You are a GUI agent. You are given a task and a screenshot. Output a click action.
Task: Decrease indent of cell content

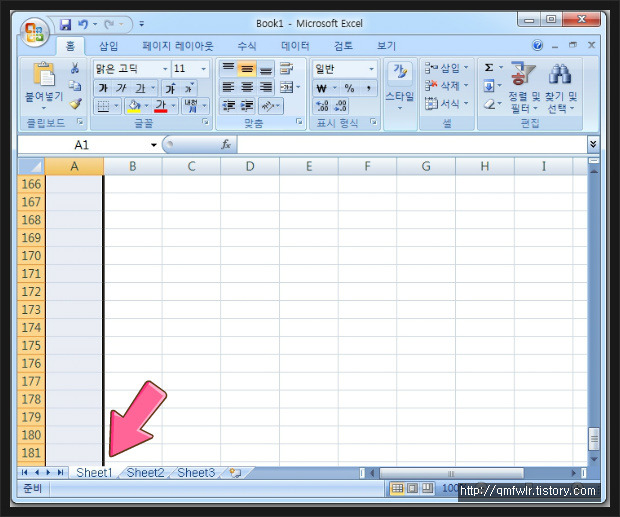229,106
